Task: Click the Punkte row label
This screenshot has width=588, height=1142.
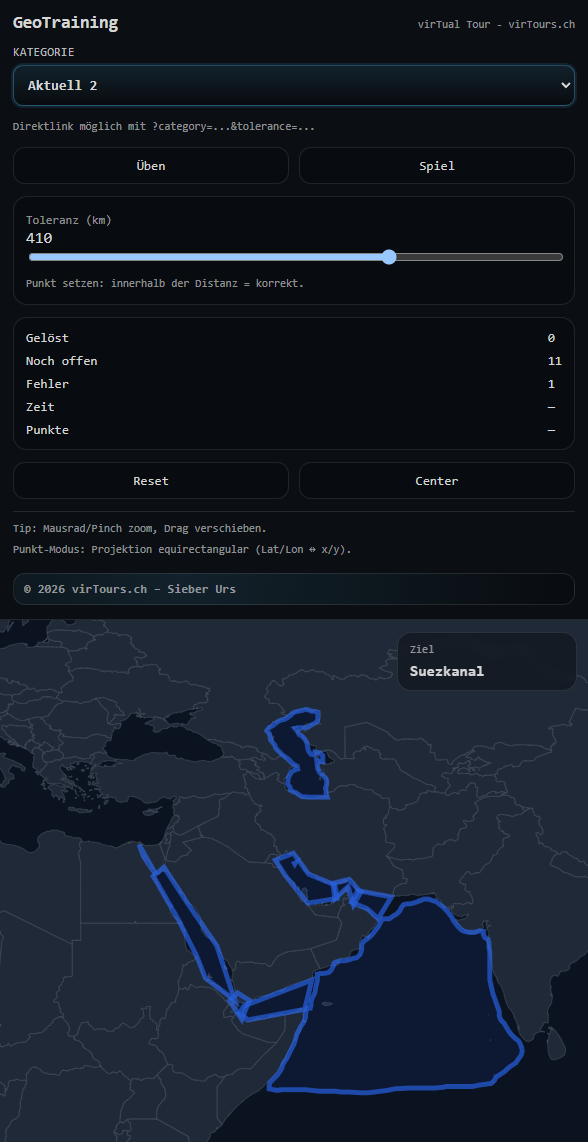Action: pos(47,430)
